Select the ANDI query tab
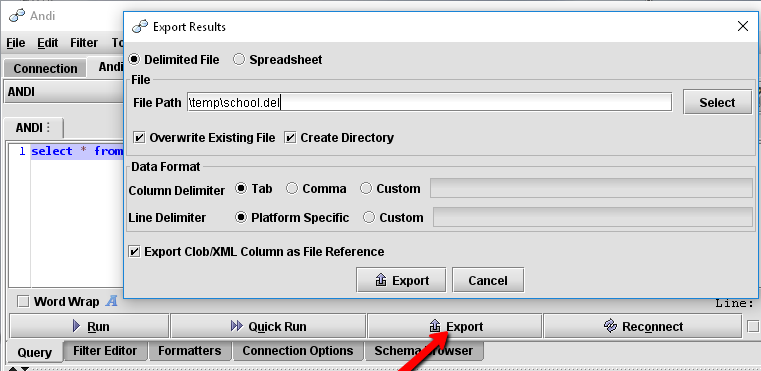Screen dimensions: 761x371 point(33,128)
